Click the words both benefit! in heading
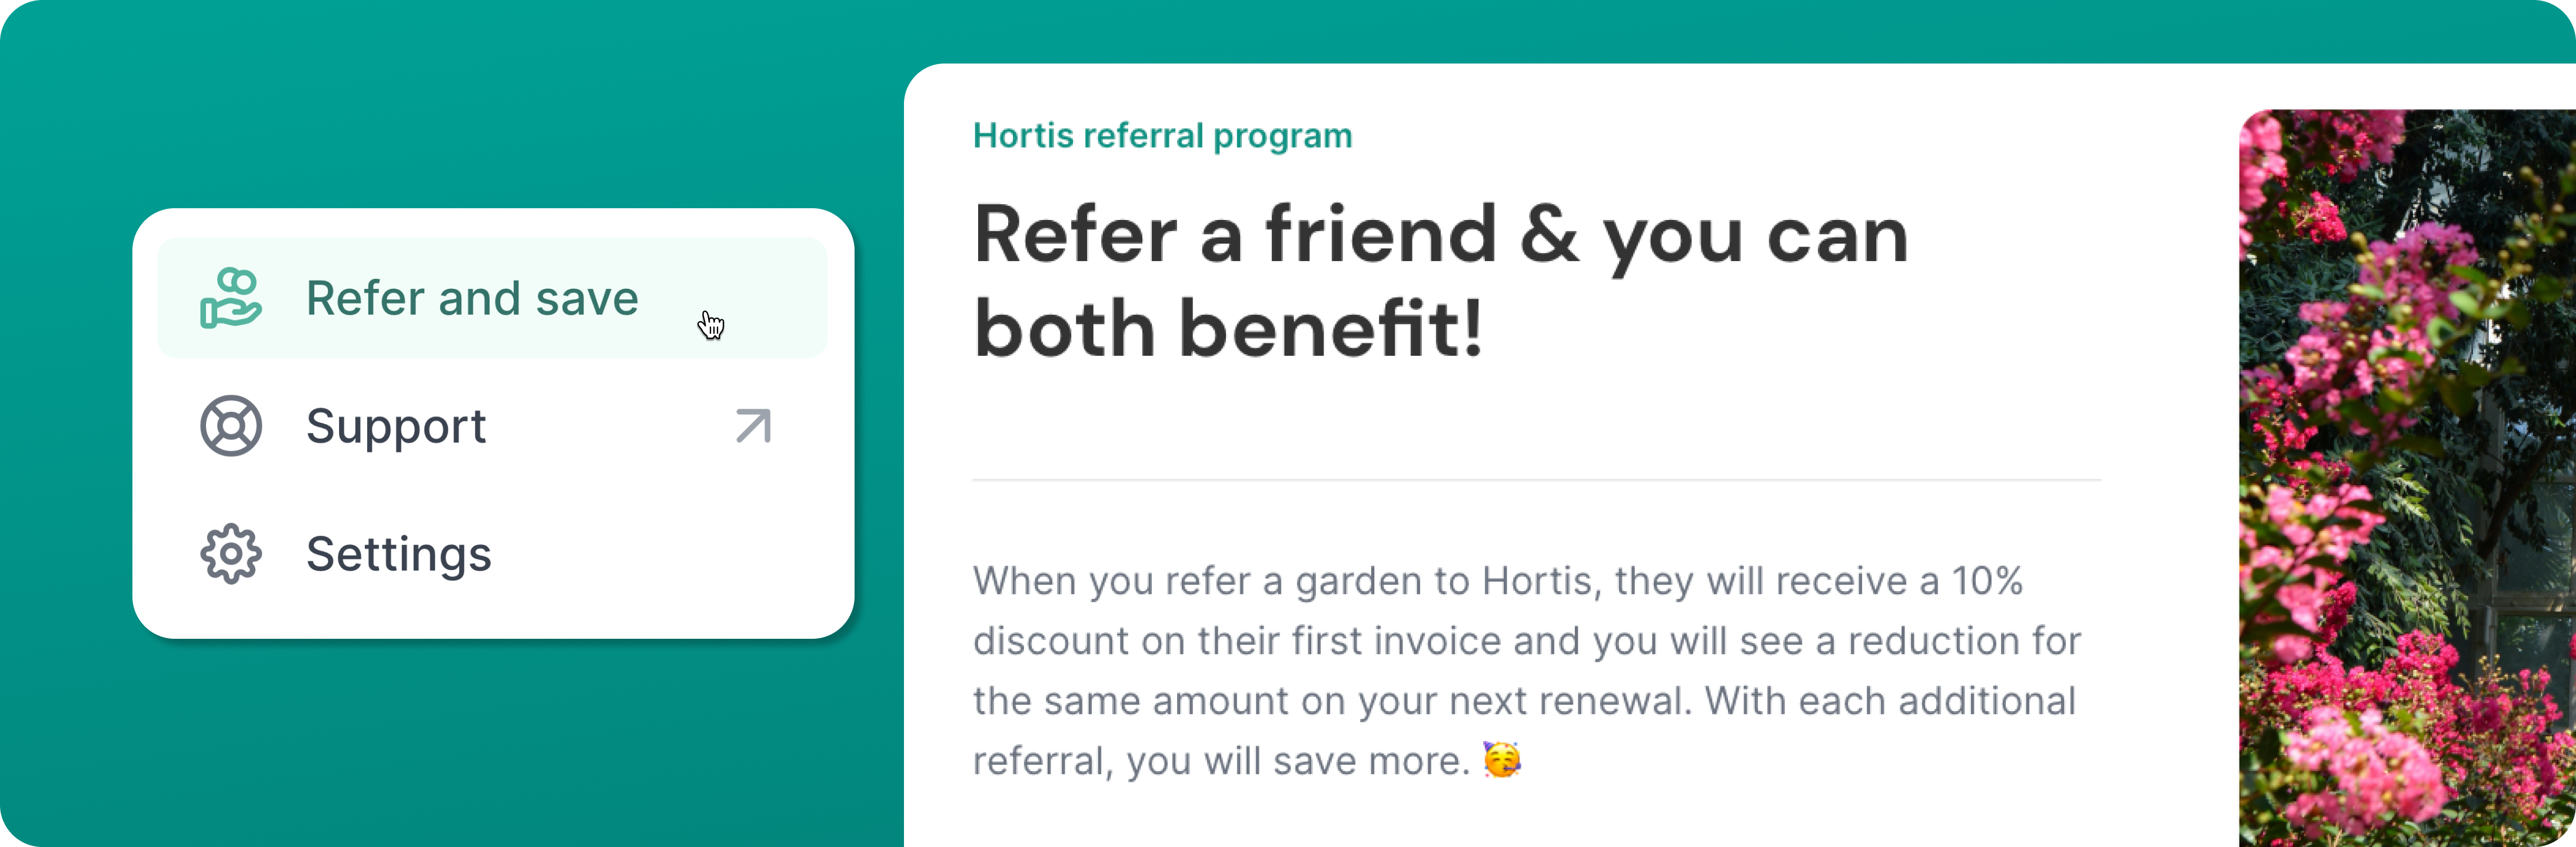The width and height of the screenshot is (2576, 847). pyautogui.click(x=1229, y=328)
